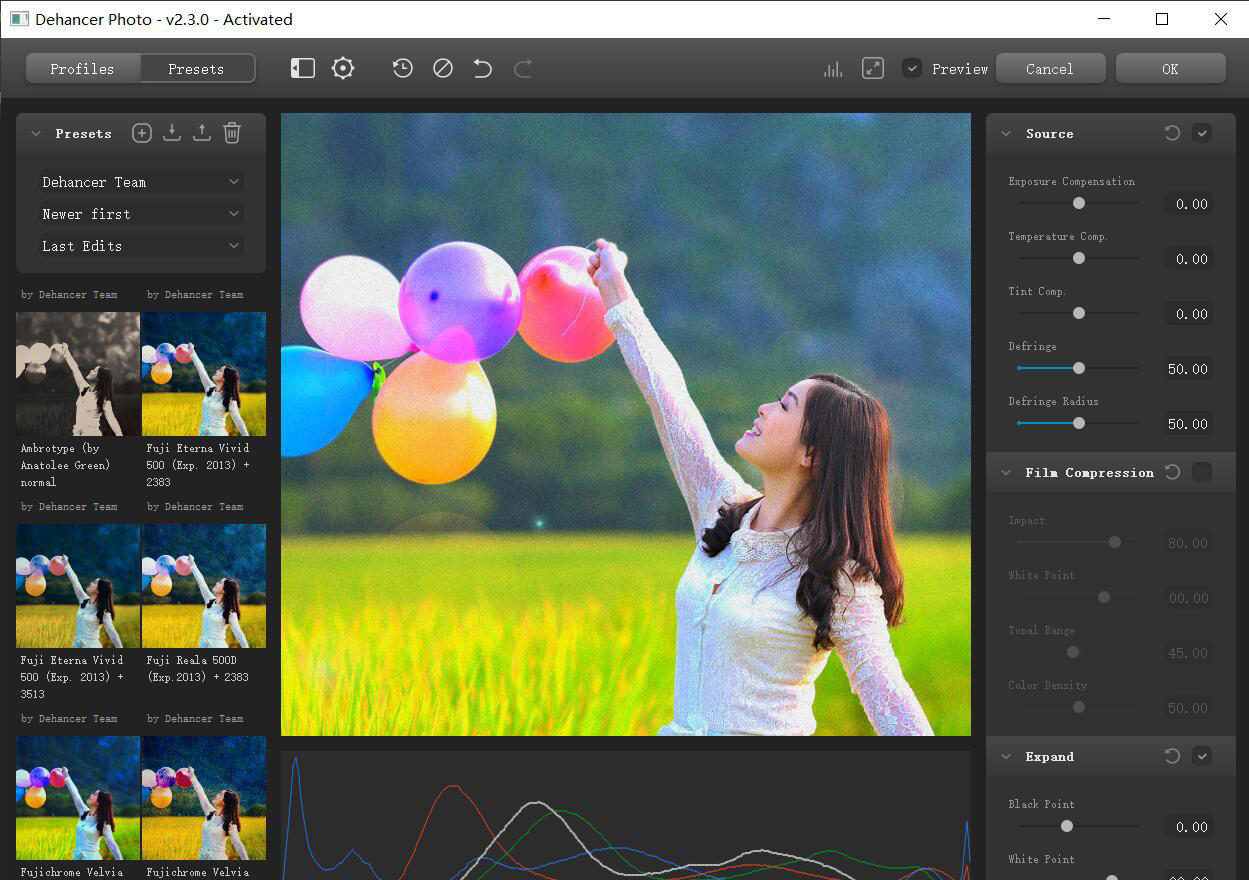Reset the Source section settings
The width and height of the screenshot is (1249, 880).
[1171, 132]
